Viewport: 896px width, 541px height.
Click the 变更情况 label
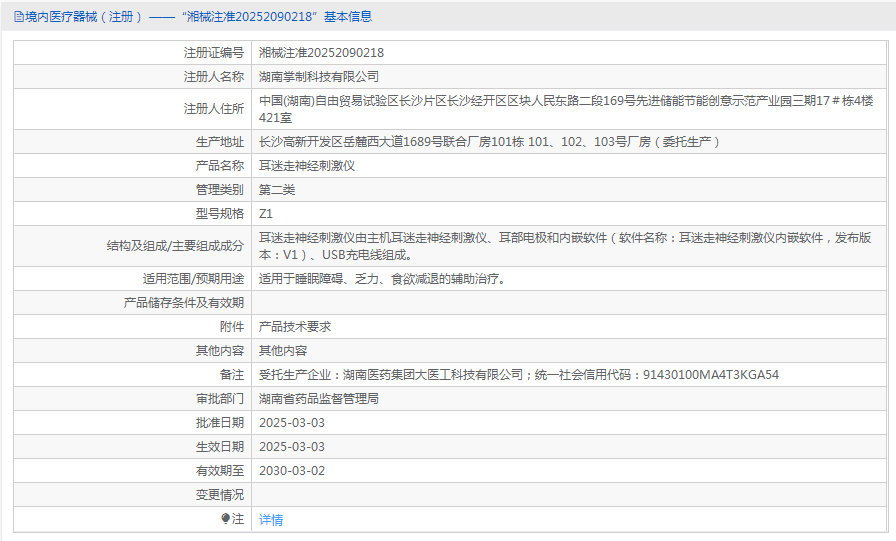(220, 495)
